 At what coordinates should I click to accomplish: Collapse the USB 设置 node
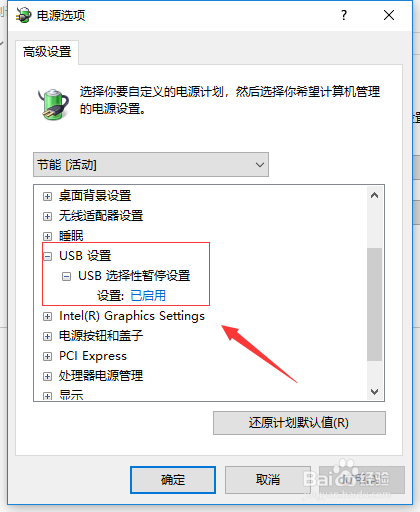click(x=48, y=256)
